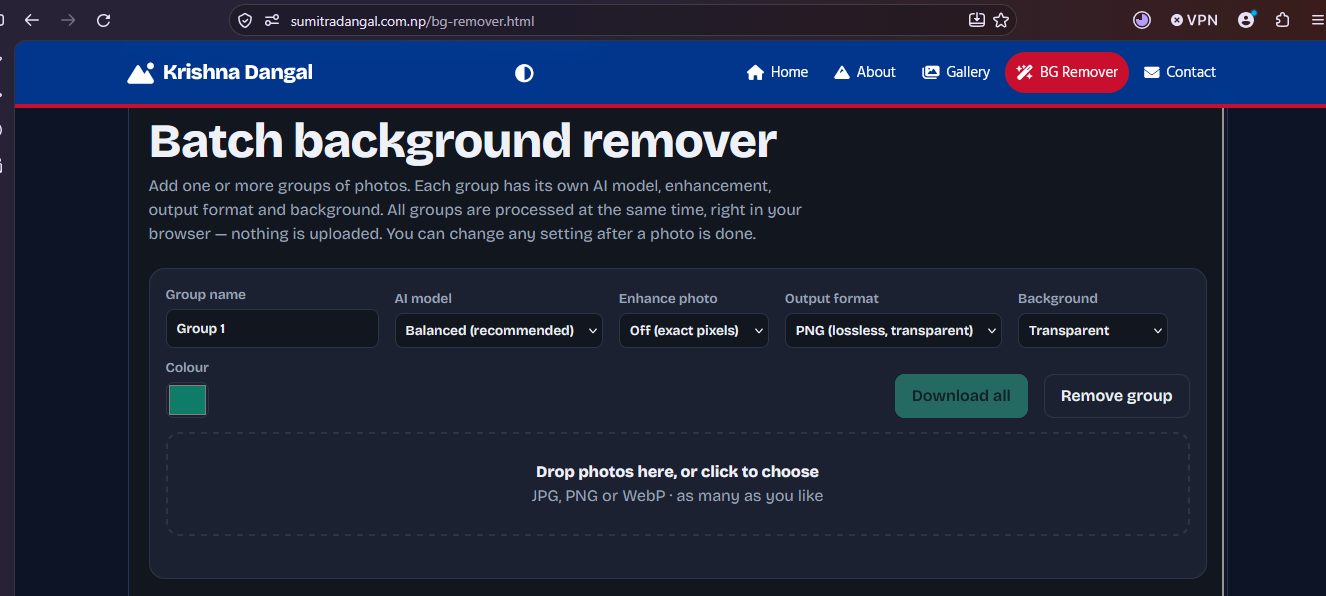The image size is (1326, 596).
Task: Open the extensions puzzle icon
Action: pyautogui.click(x=1283, y=20)
